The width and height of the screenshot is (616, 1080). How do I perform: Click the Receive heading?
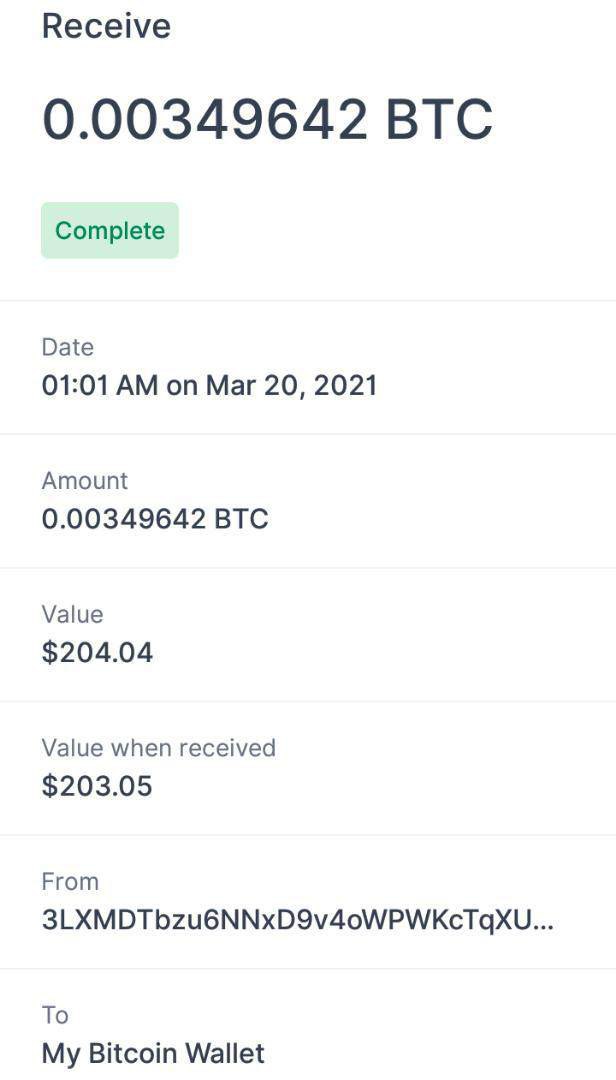(106, 26)
